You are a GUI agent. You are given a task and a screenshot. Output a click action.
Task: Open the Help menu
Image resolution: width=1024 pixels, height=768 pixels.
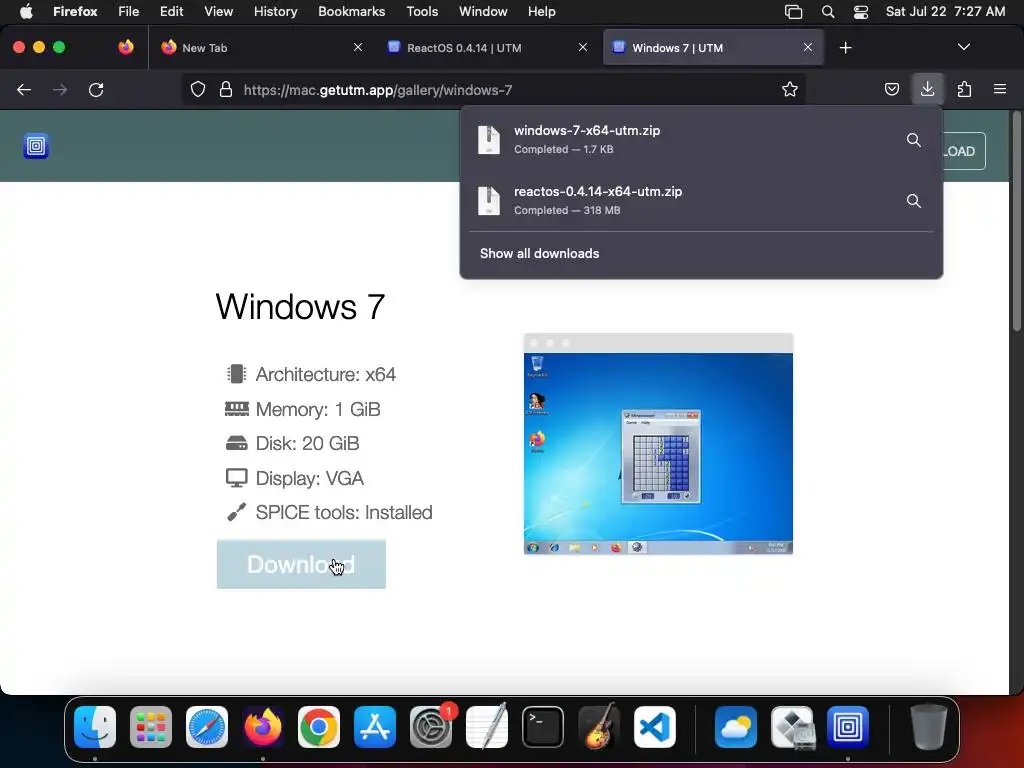point(541,11)
